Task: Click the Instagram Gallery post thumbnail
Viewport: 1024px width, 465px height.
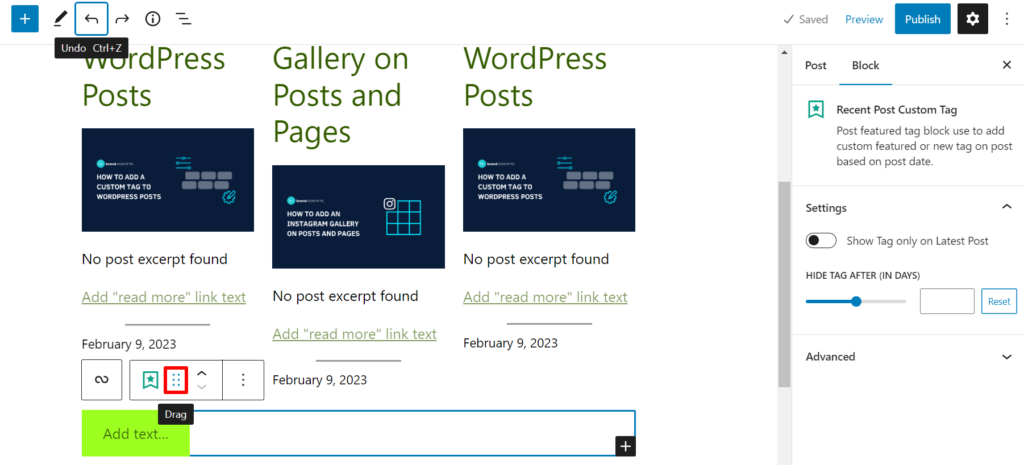Action: click(x=359, y=216)
